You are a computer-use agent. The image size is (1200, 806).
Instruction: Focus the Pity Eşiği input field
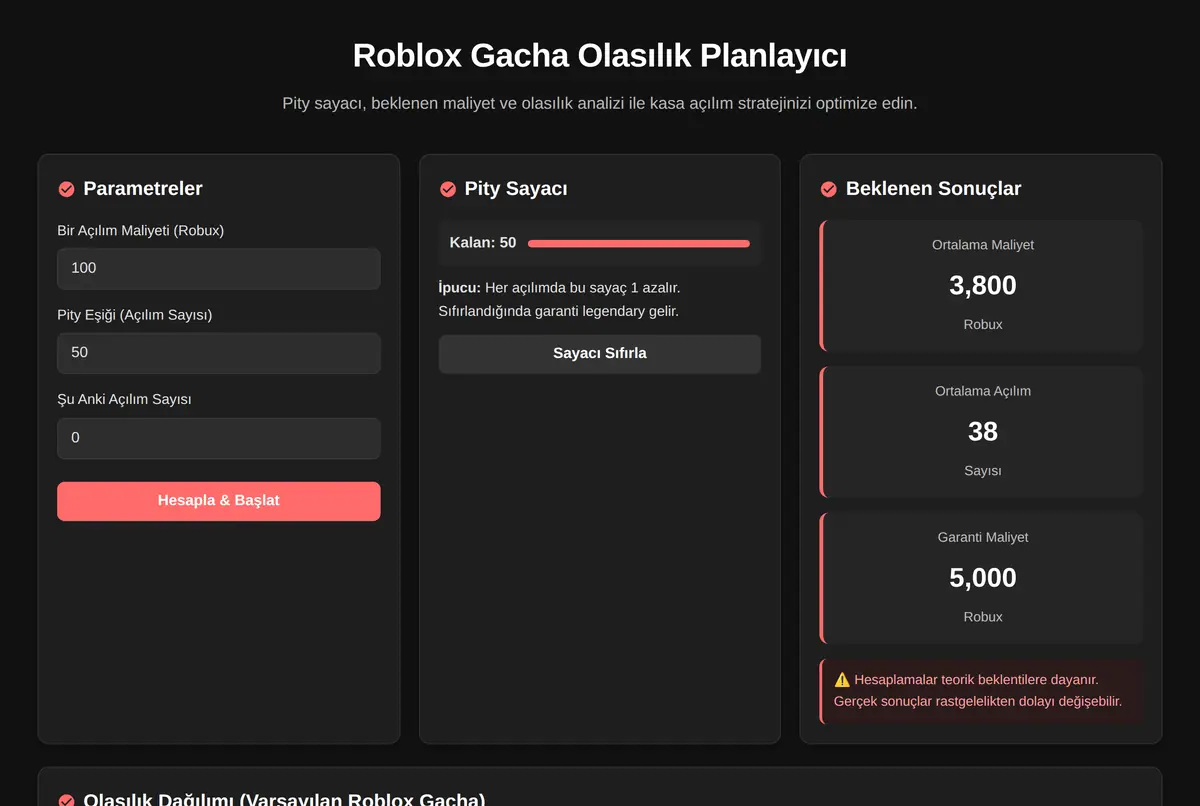click(x=219, y=353)
